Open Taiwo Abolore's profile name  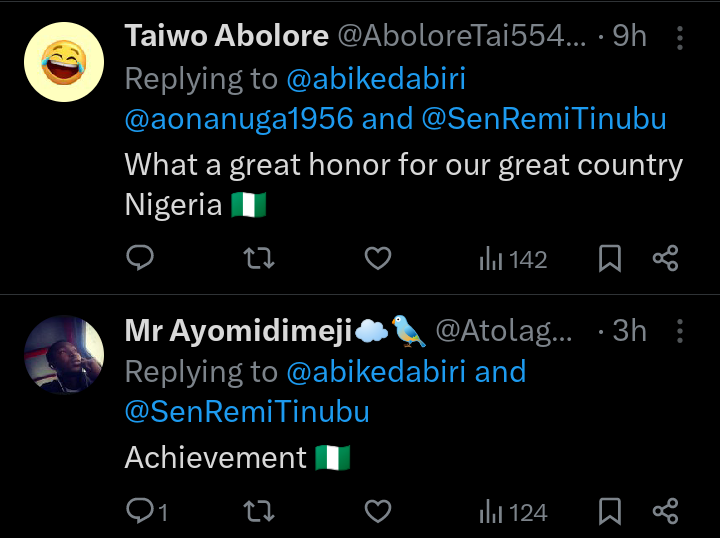coord(226,37)
